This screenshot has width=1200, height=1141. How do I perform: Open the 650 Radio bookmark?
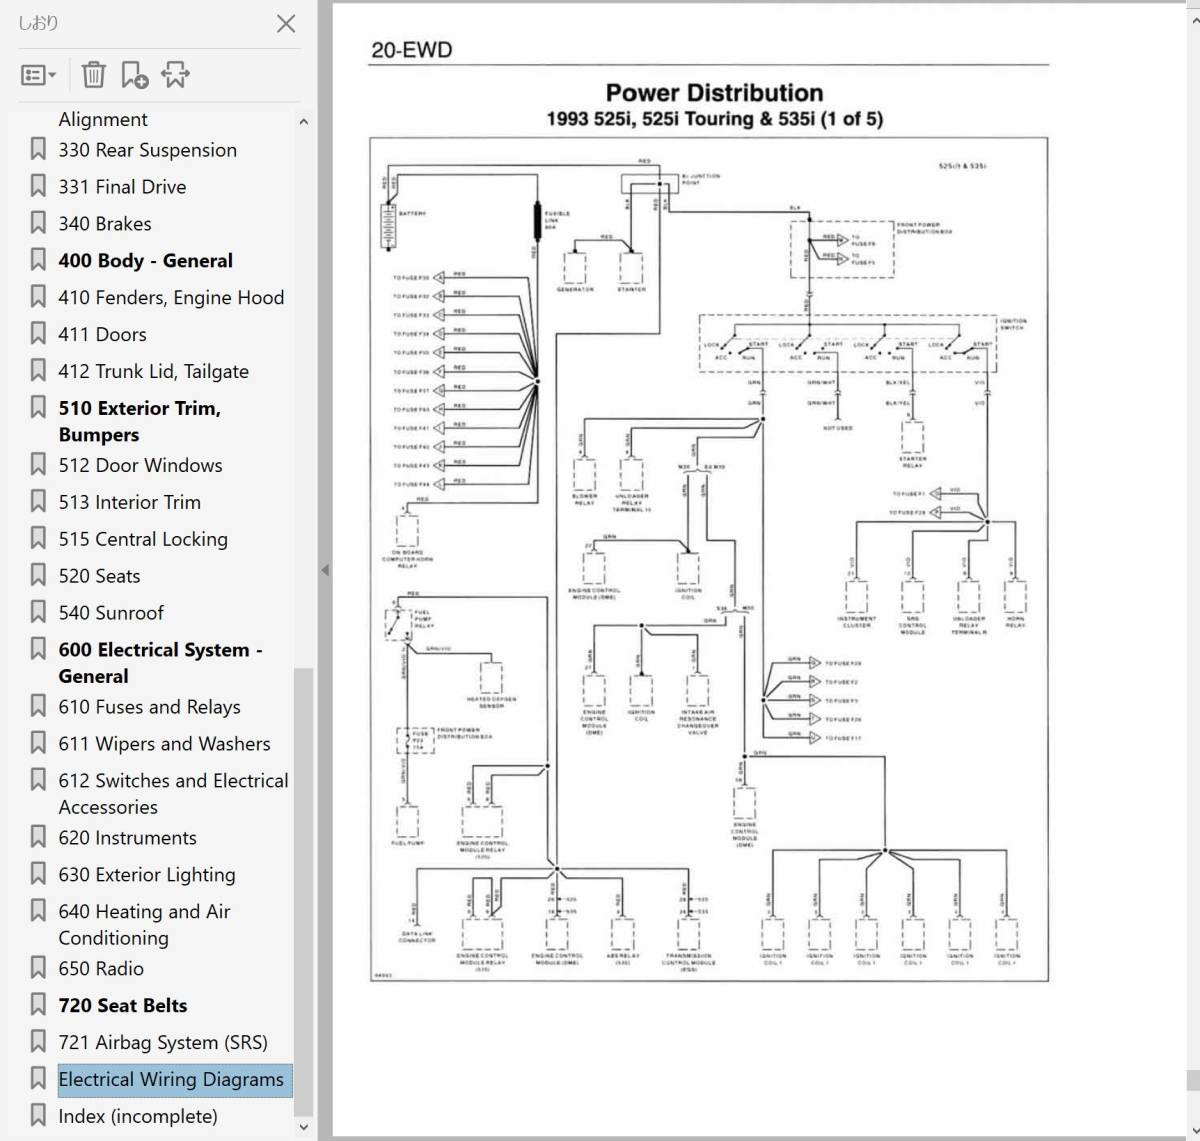click(101, 970)
